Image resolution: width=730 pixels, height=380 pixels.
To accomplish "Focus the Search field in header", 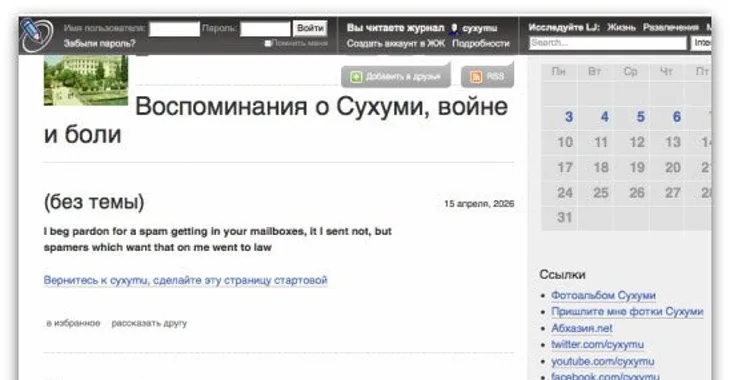I will pos(608,43).
